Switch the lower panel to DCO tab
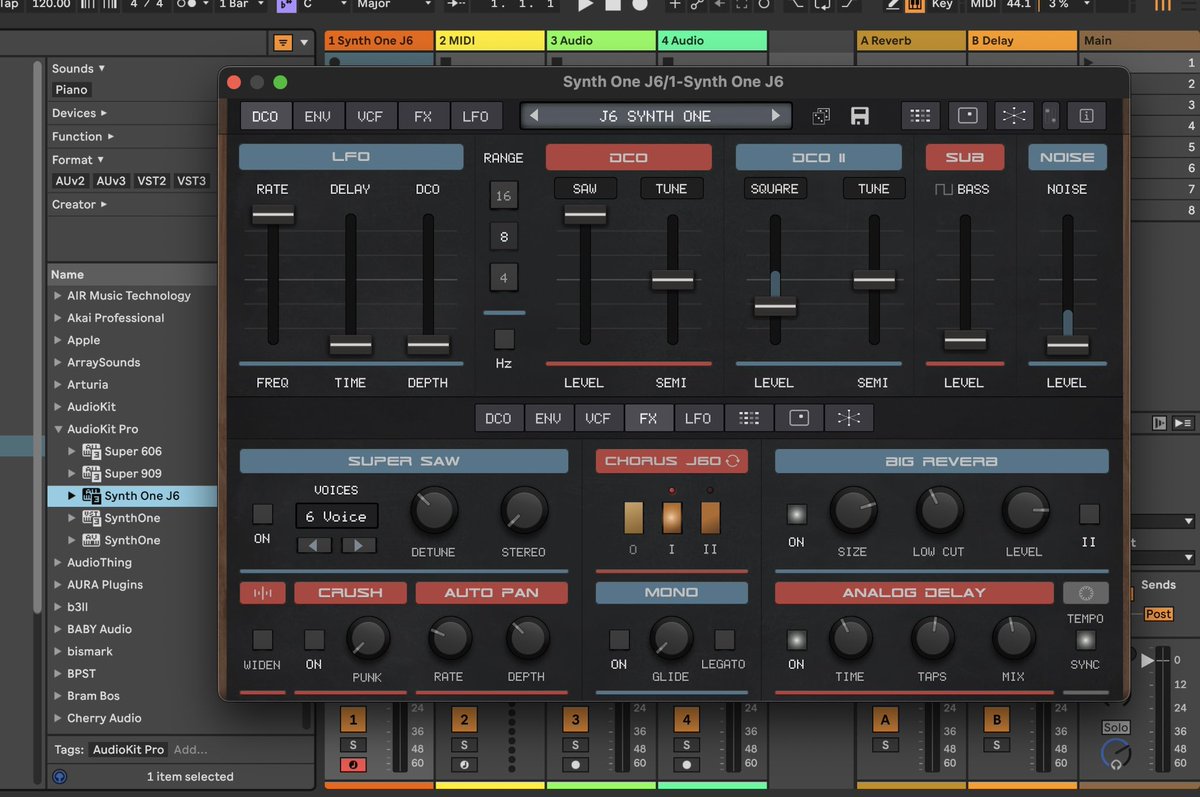This screenshot has height=797, width=1200. tap(498, 418)
